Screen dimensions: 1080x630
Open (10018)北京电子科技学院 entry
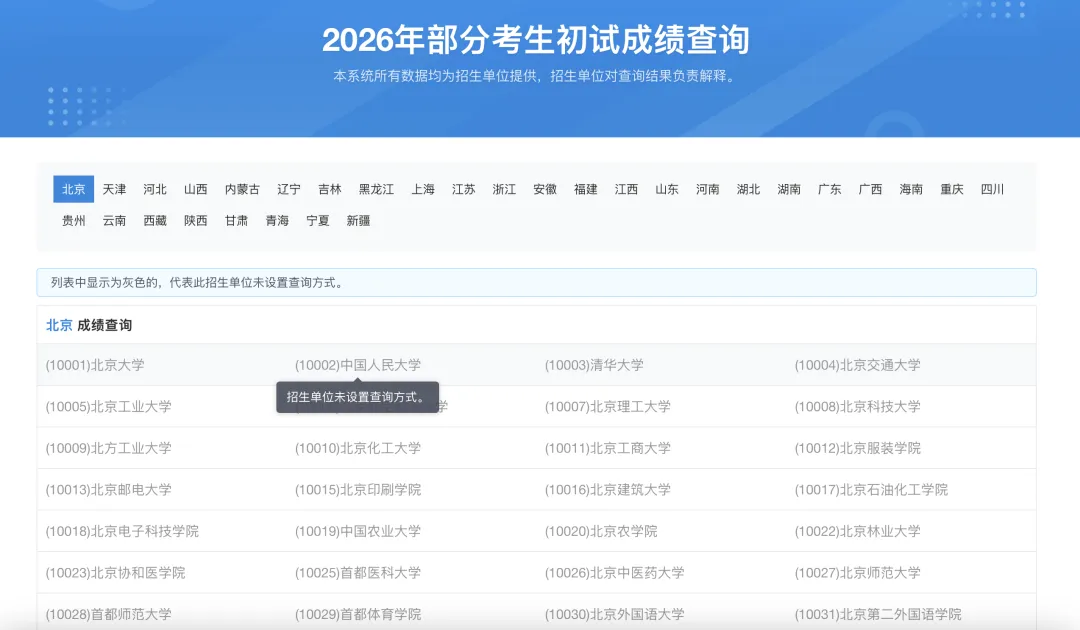click(x=122, y=531)
